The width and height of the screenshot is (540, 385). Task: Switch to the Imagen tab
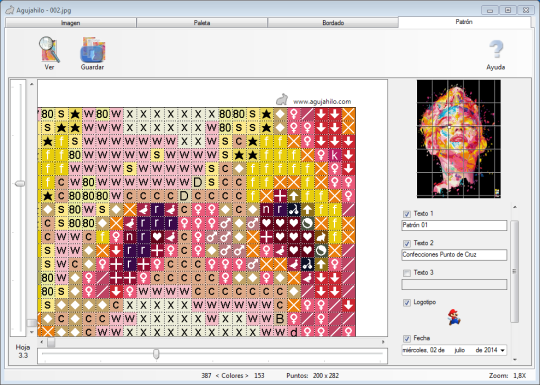tap(71, 23)
